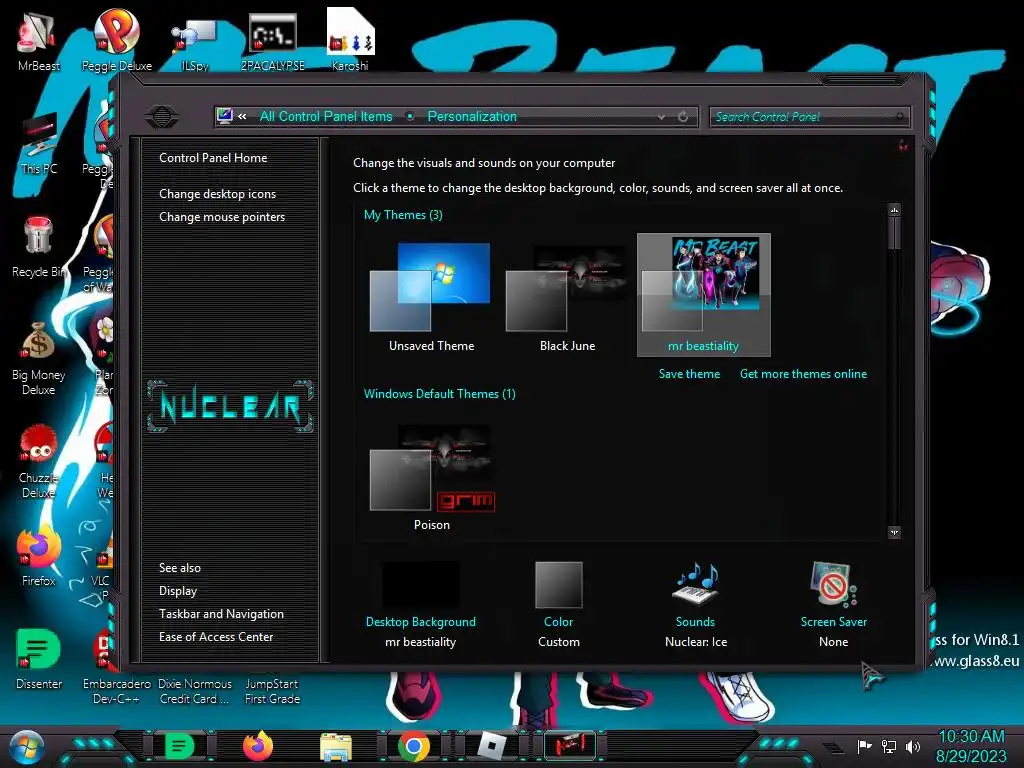
Task: Open the MrBeast desktop icon
Action: pos(38,40)
